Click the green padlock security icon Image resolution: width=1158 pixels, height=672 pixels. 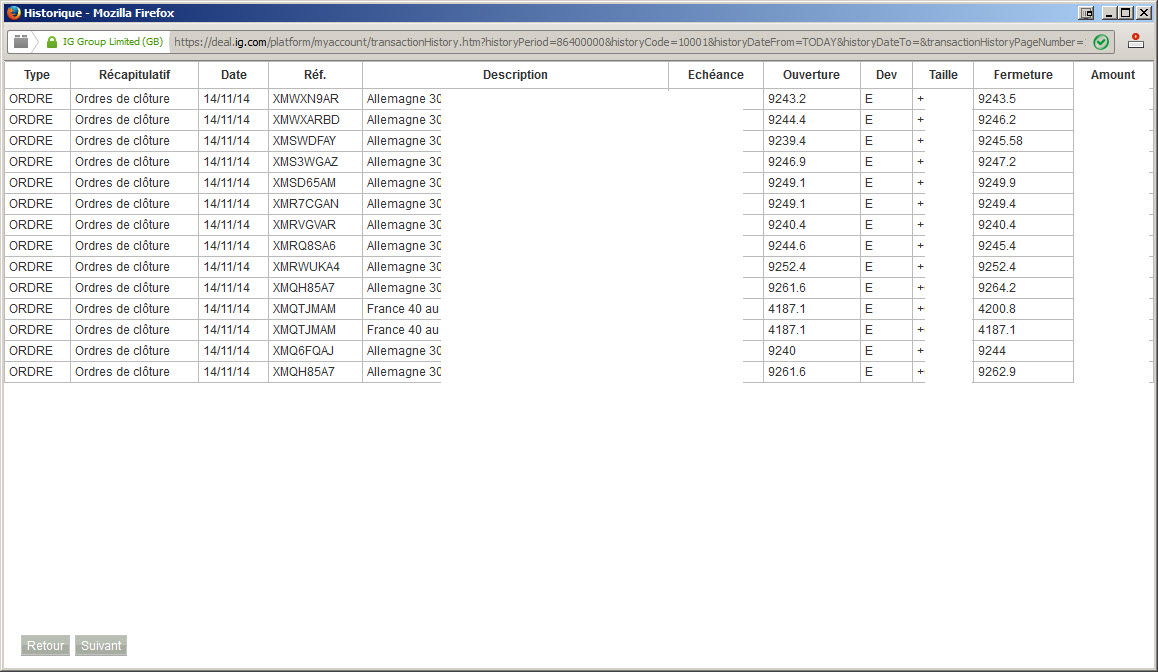pyautogui.click(x=52, y=42)
